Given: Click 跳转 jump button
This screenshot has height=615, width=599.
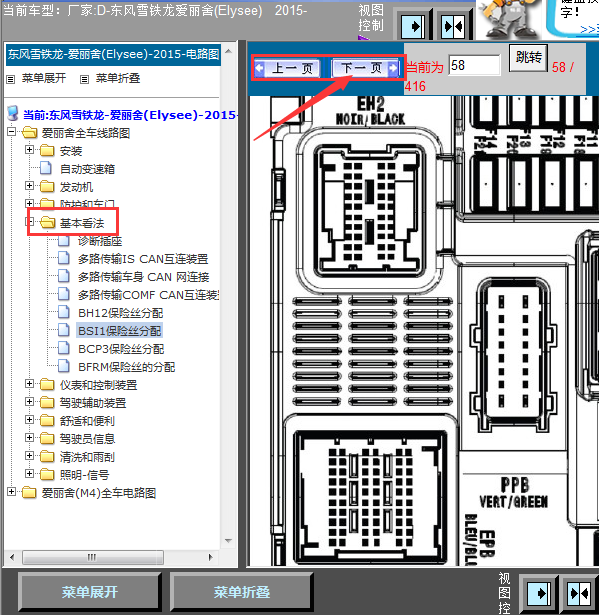Looking at the screenshot, I should click(528, 58).
